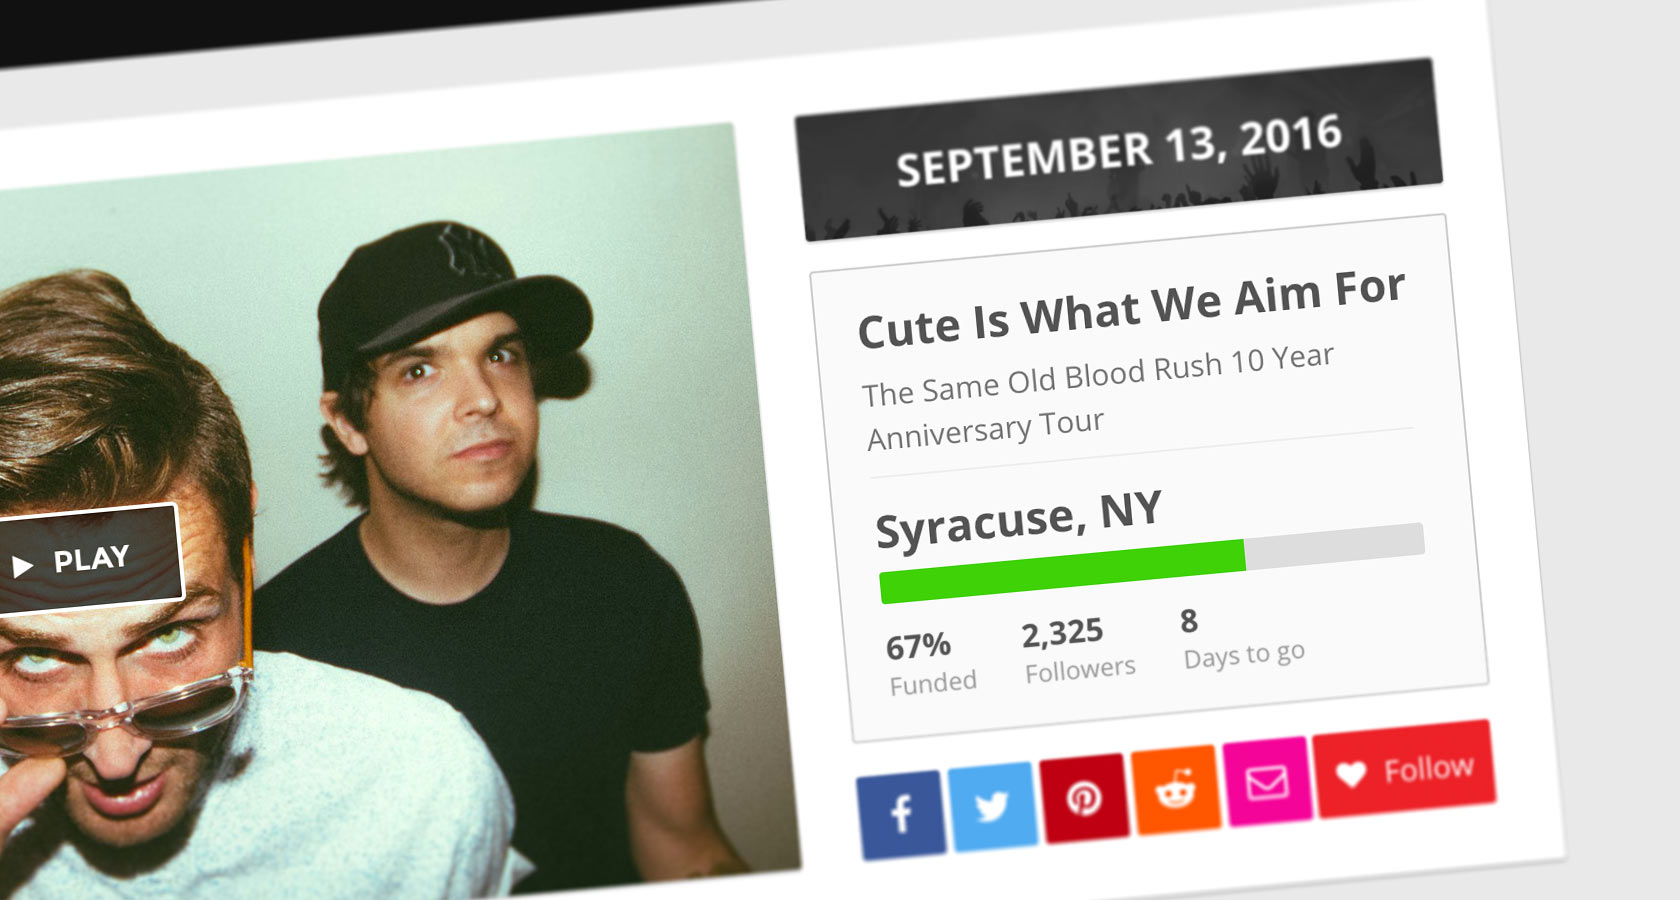Share to Reddit using the orange icon
This screenshot has height=900, width=1680.
click(1175, 789)
